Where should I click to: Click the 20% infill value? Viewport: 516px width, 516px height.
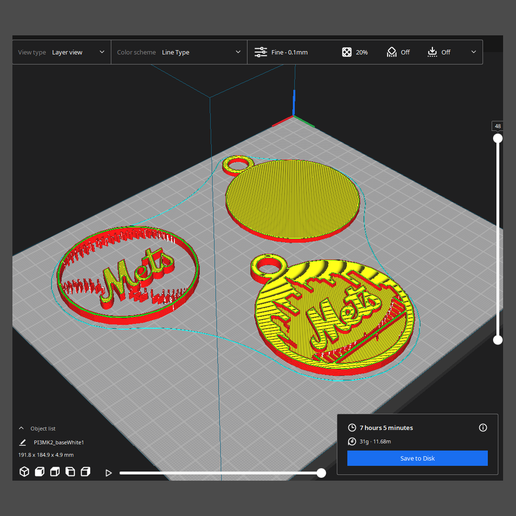coord(362,52)
